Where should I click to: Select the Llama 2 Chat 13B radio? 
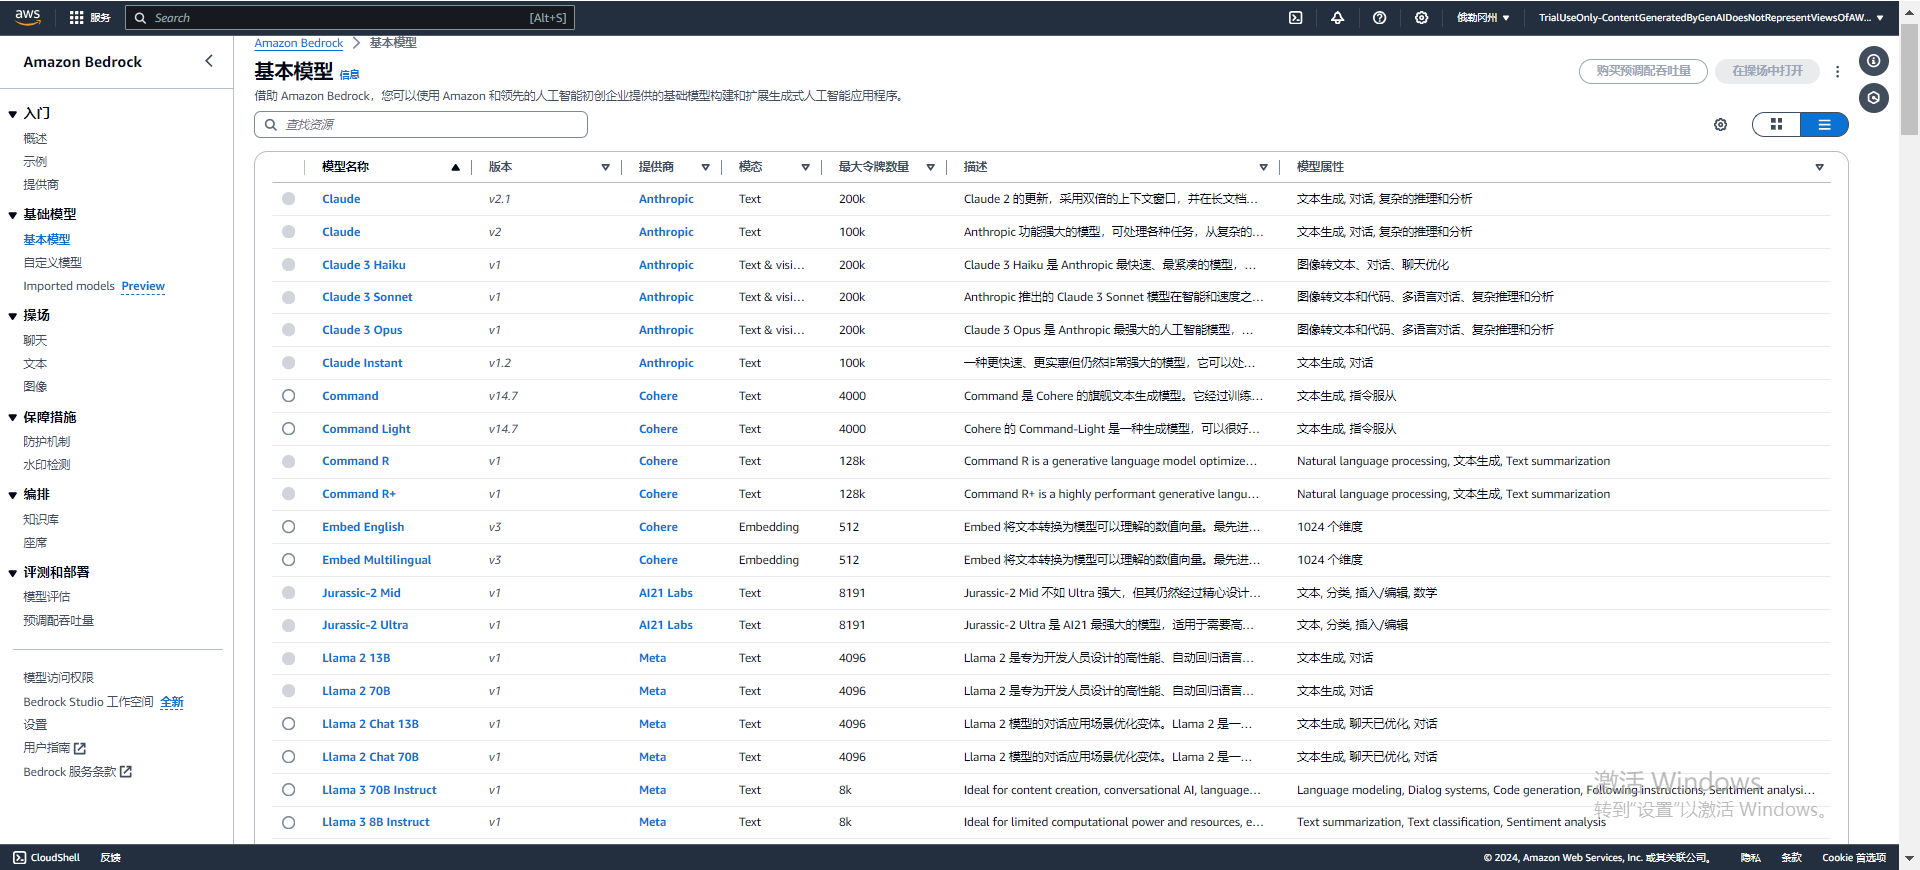pyautogui.click(x=288, y=724)
